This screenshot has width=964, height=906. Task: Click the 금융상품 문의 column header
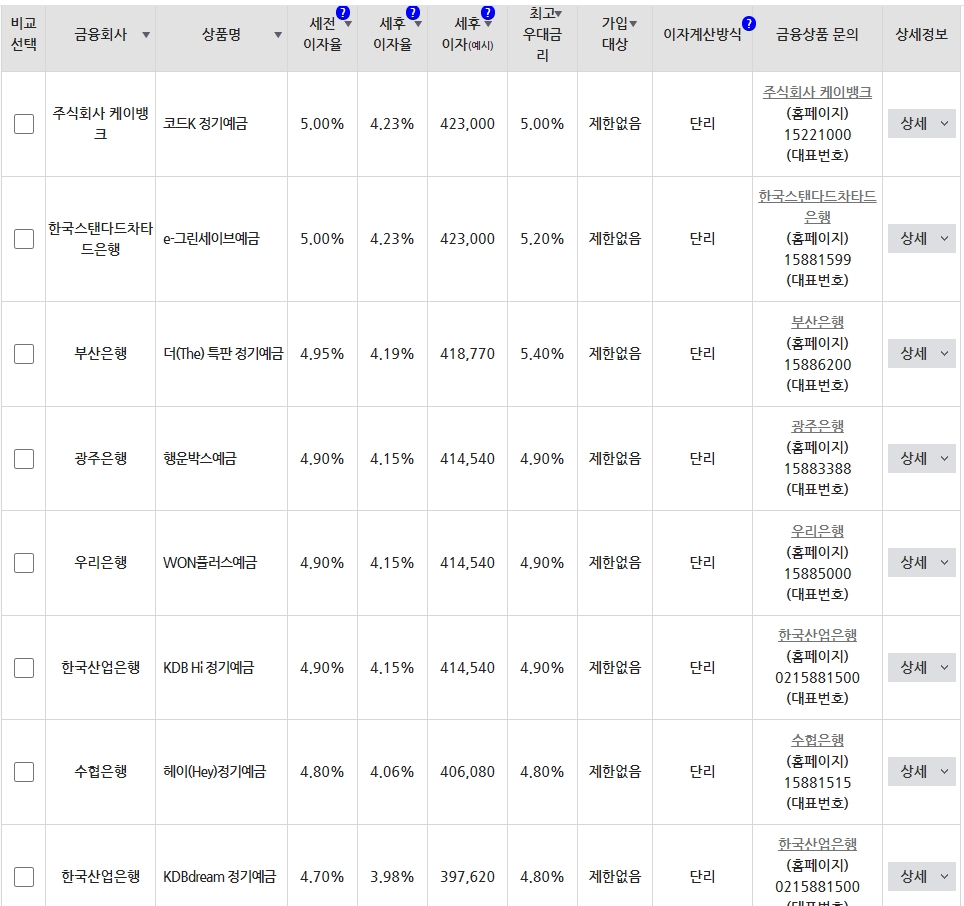coord(817,34)
